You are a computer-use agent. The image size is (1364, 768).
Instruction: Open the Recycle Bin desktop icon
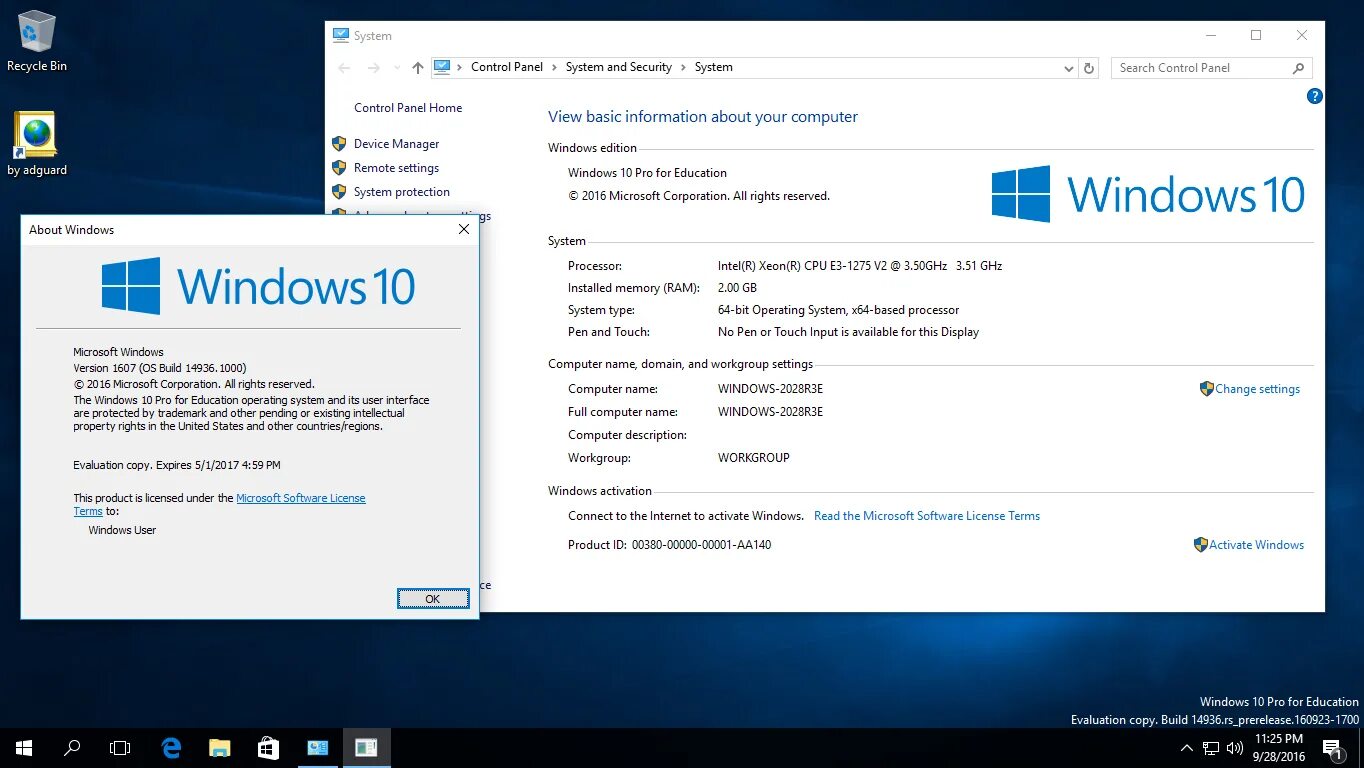tap(37, 41)
